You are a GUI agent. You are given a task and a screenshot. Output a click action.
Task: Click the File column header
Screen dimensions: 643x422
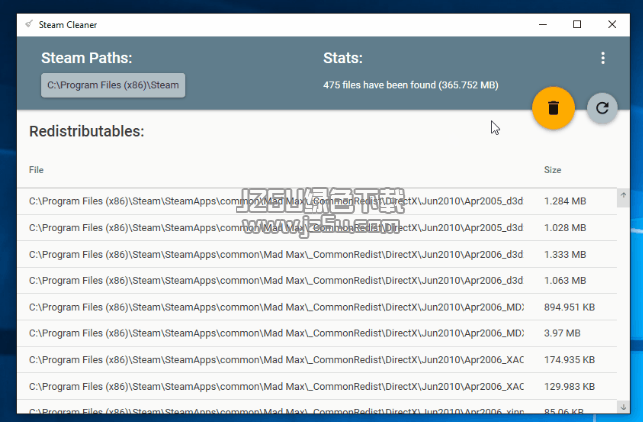36,170
